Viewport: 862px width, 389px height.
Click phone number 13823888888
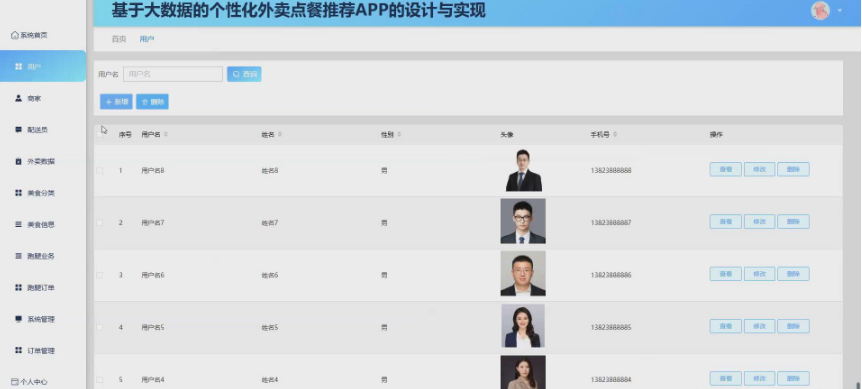(x=611, y=171)
